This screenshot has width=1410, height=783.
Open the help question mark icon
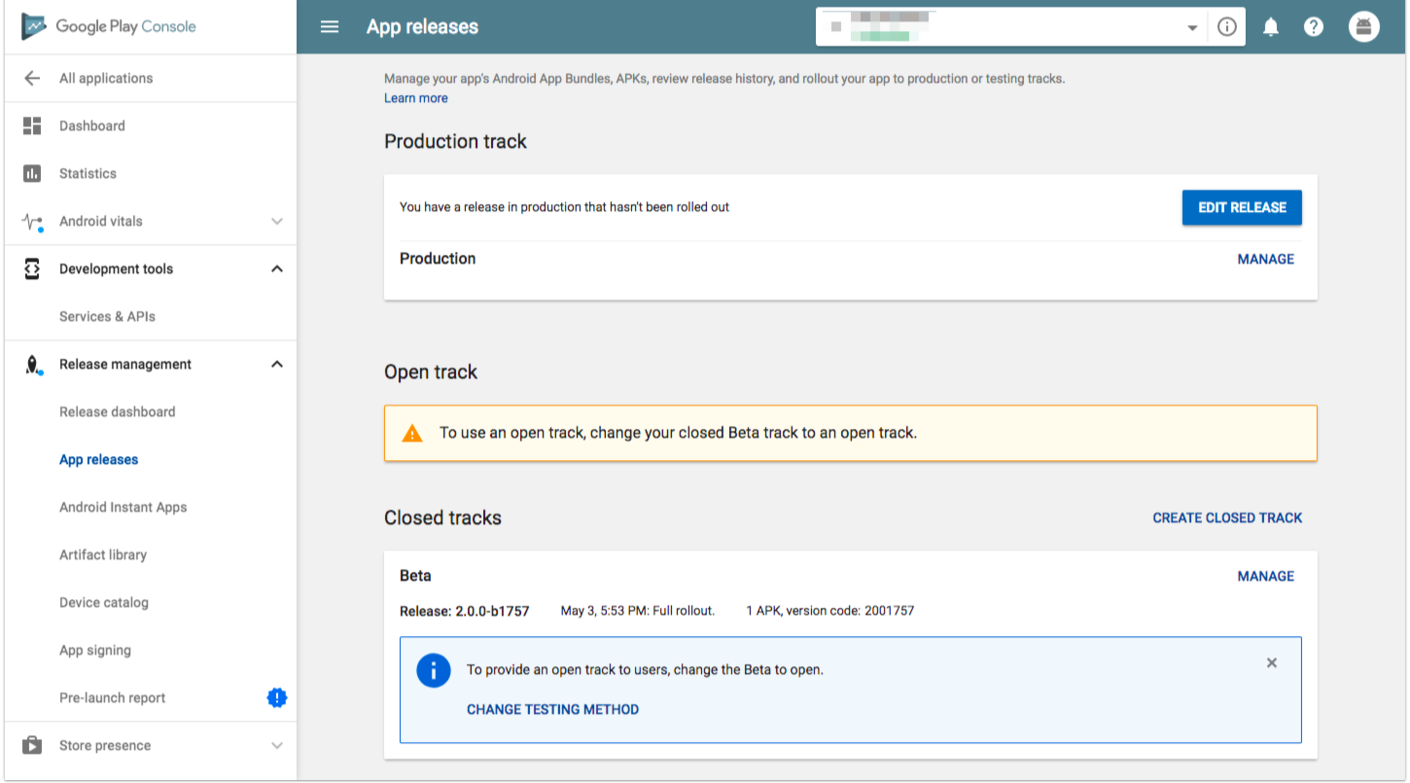coord(1313,27)
